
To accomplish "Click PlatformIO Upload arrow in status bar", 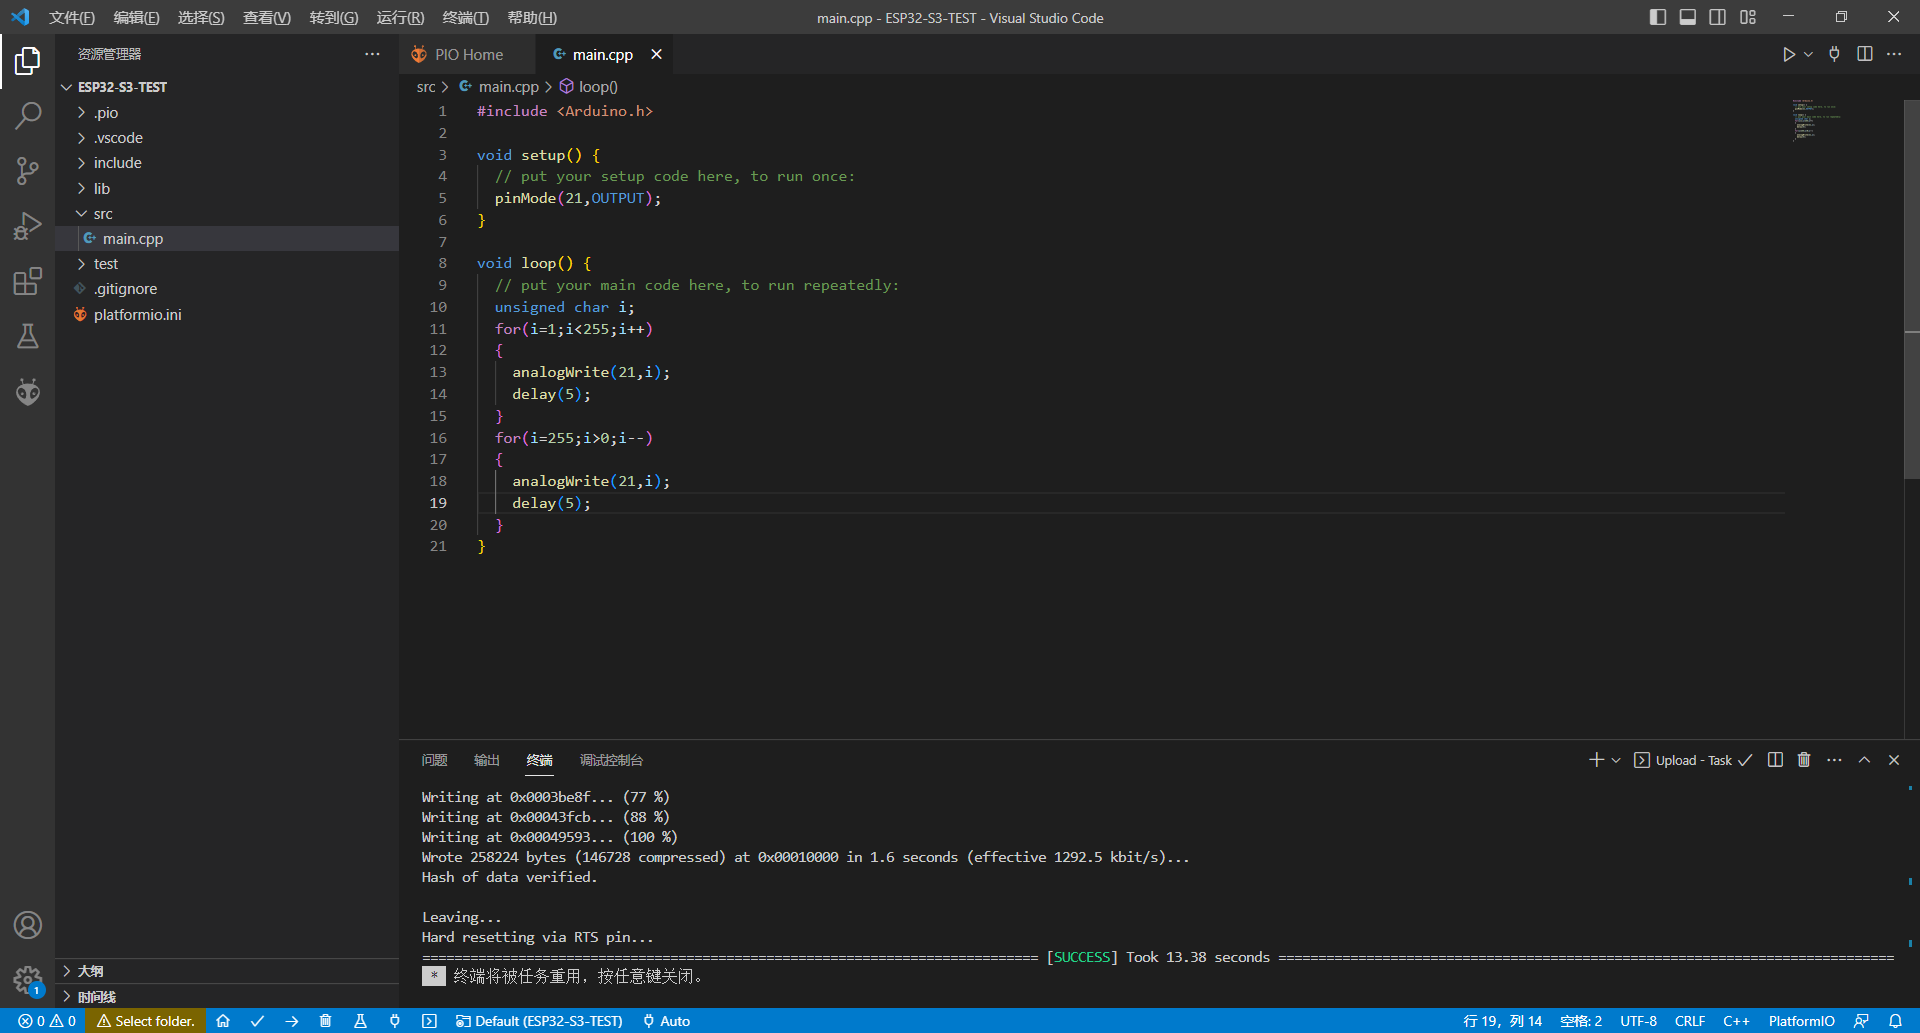I will pyautogui.click(x=292, y=1021).
